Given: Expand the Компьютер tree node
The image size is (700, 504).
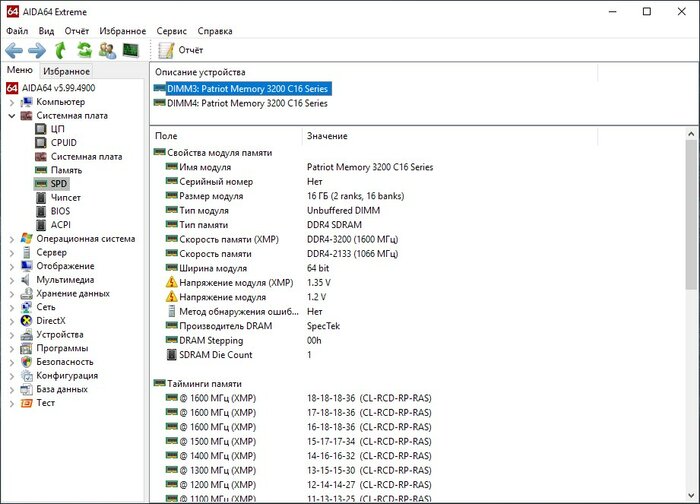Looking at the screenshot, I should point(12,102).
